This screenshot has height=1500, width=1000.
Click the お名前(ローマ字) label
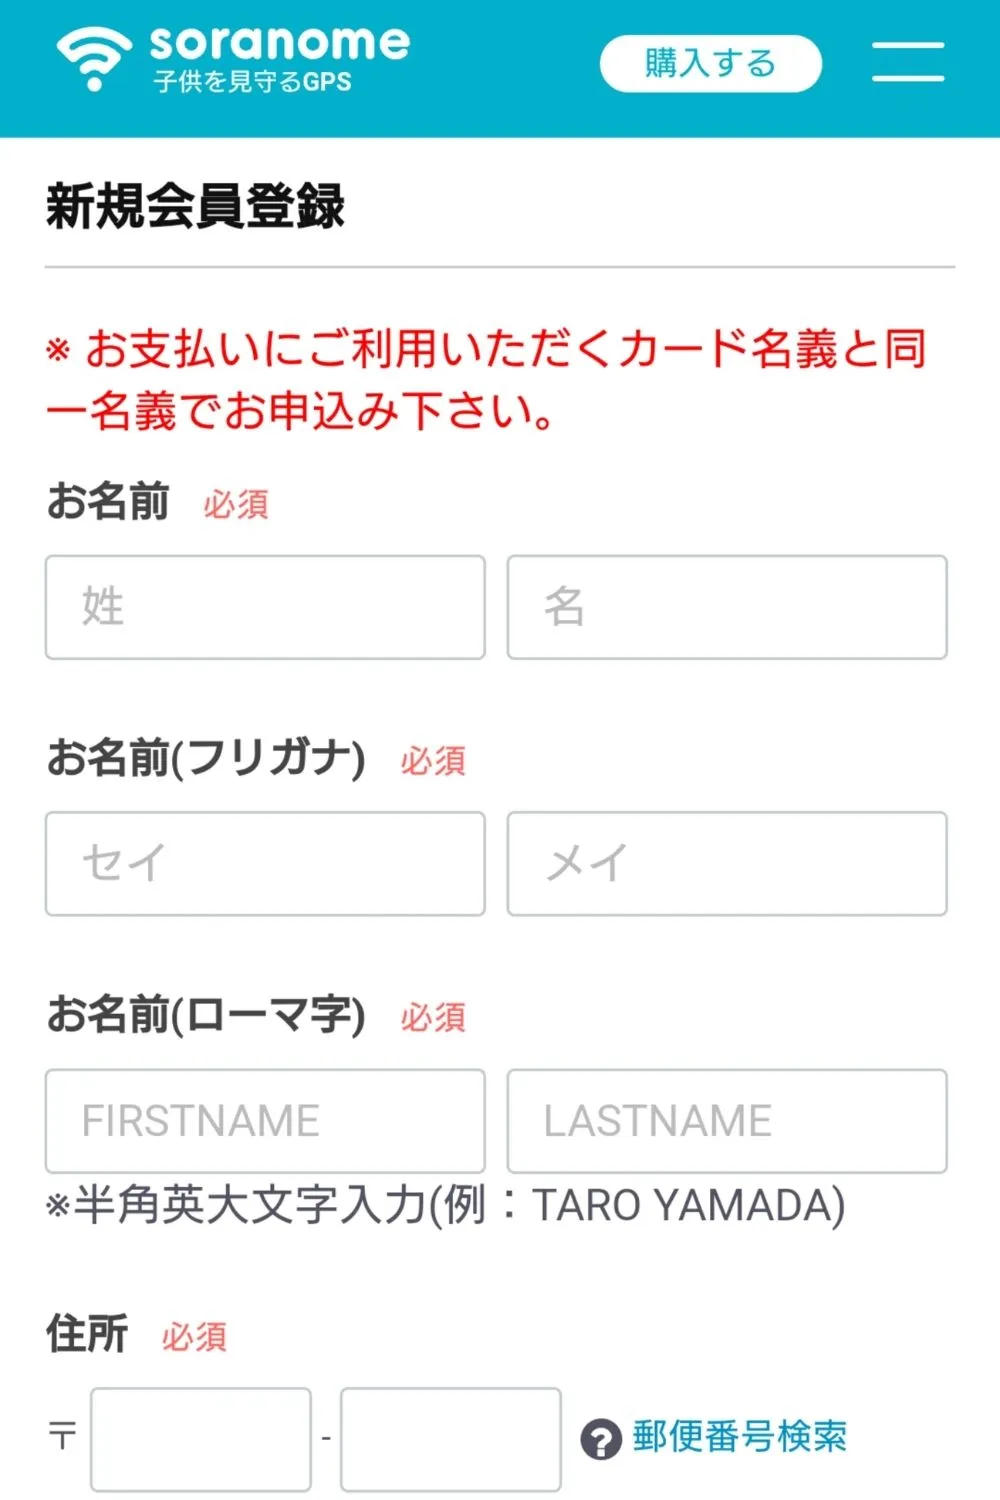(x=206, y=1015)
